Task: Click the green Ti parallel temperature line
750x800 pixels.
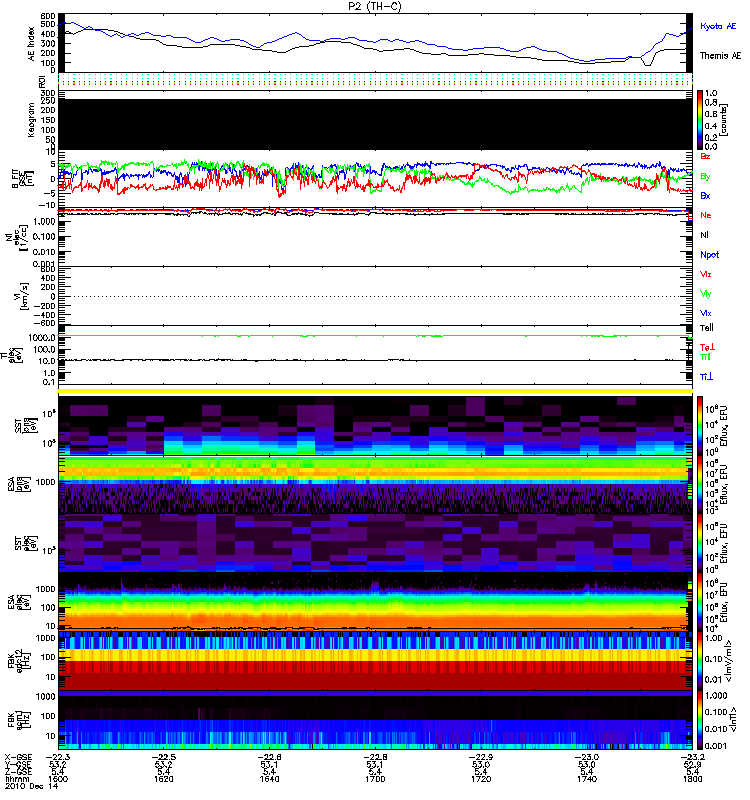Action: point(375,336)
